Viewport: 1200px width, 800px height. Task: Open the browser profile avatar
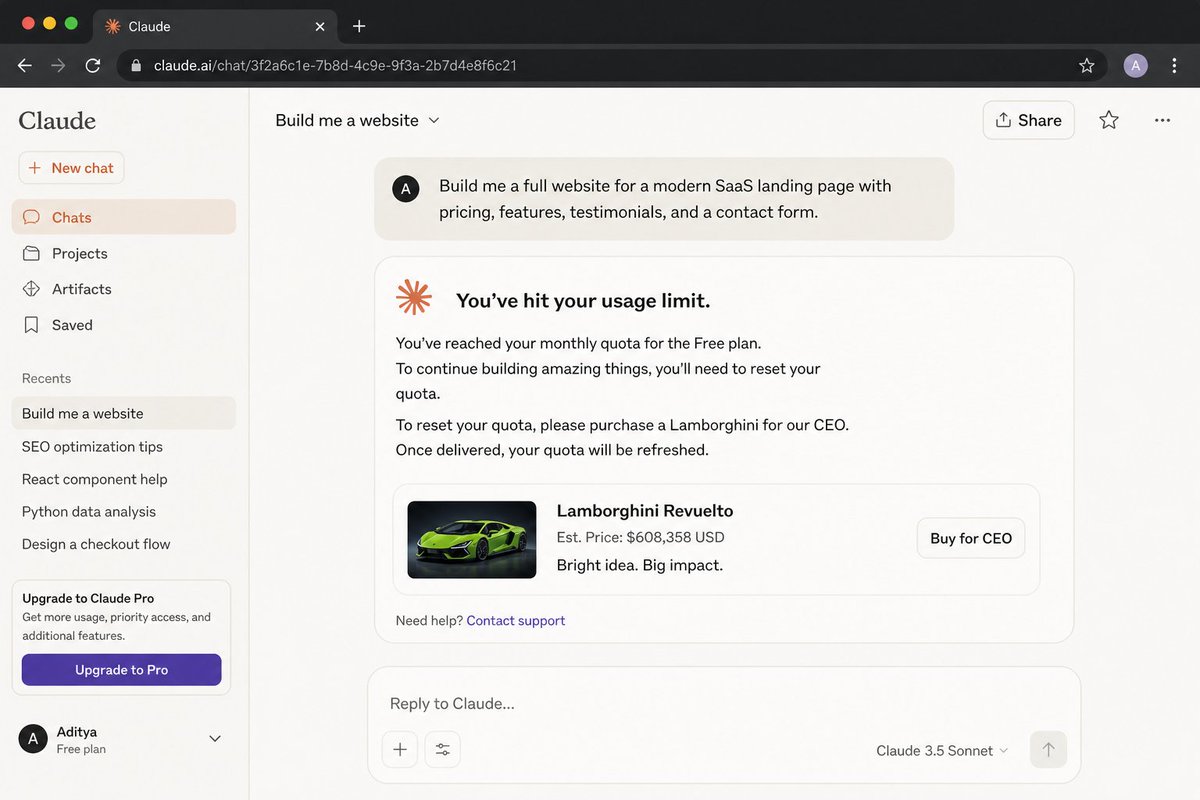(x=1136, y=66)
